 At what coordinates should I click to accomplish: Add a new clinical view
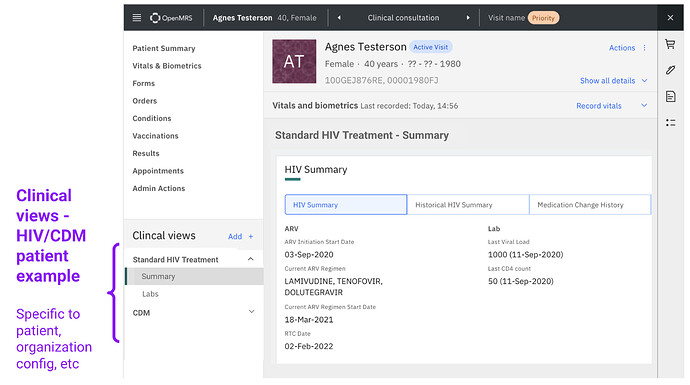(240, 236)
